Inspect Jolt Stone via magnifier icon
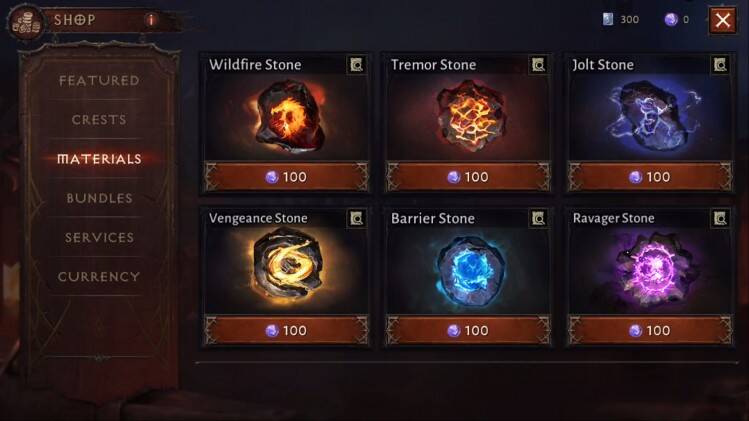The image size is (749, 421). pyautogui.click(x=720, y=65)
